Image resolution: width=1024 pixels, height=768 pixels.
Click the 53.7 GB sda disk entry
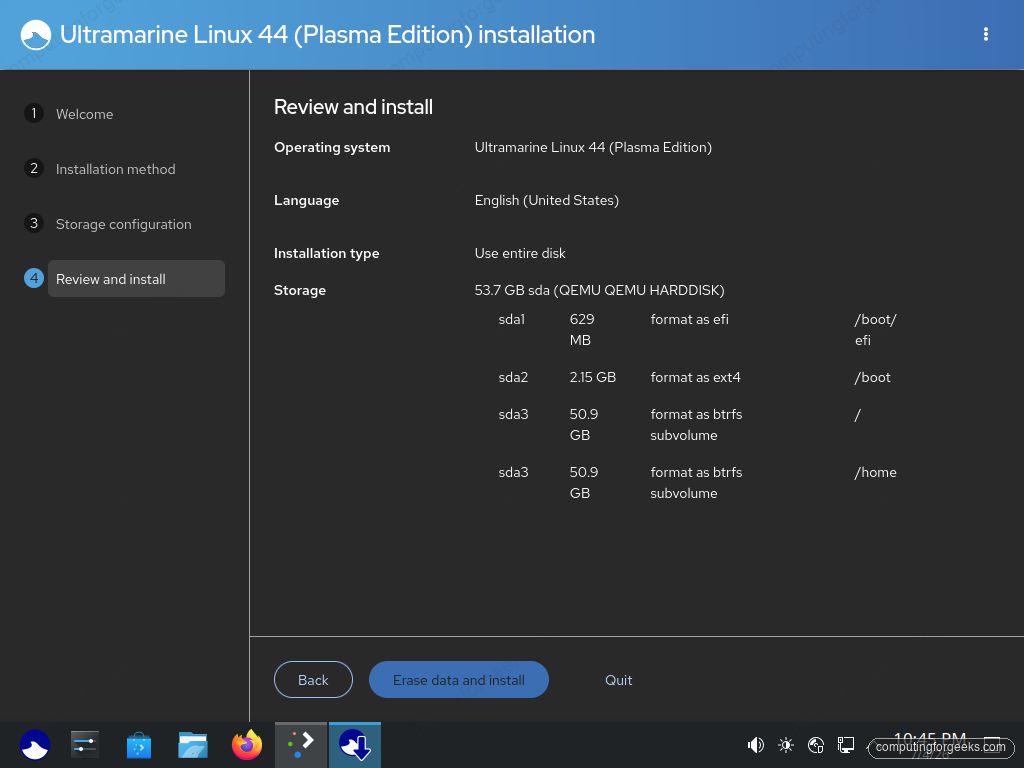point(600,291)
